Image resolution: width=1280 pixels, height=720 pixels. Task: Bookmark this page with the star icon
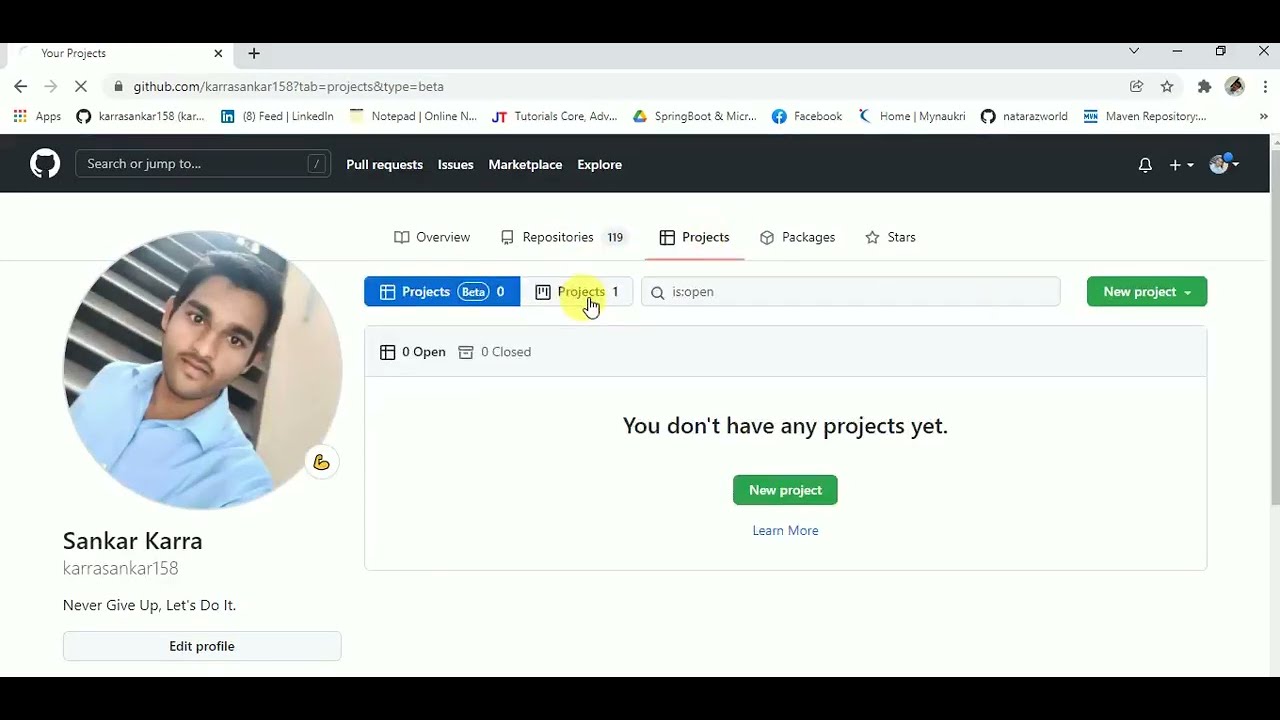pyautogui.click(x=1167, y=86)
